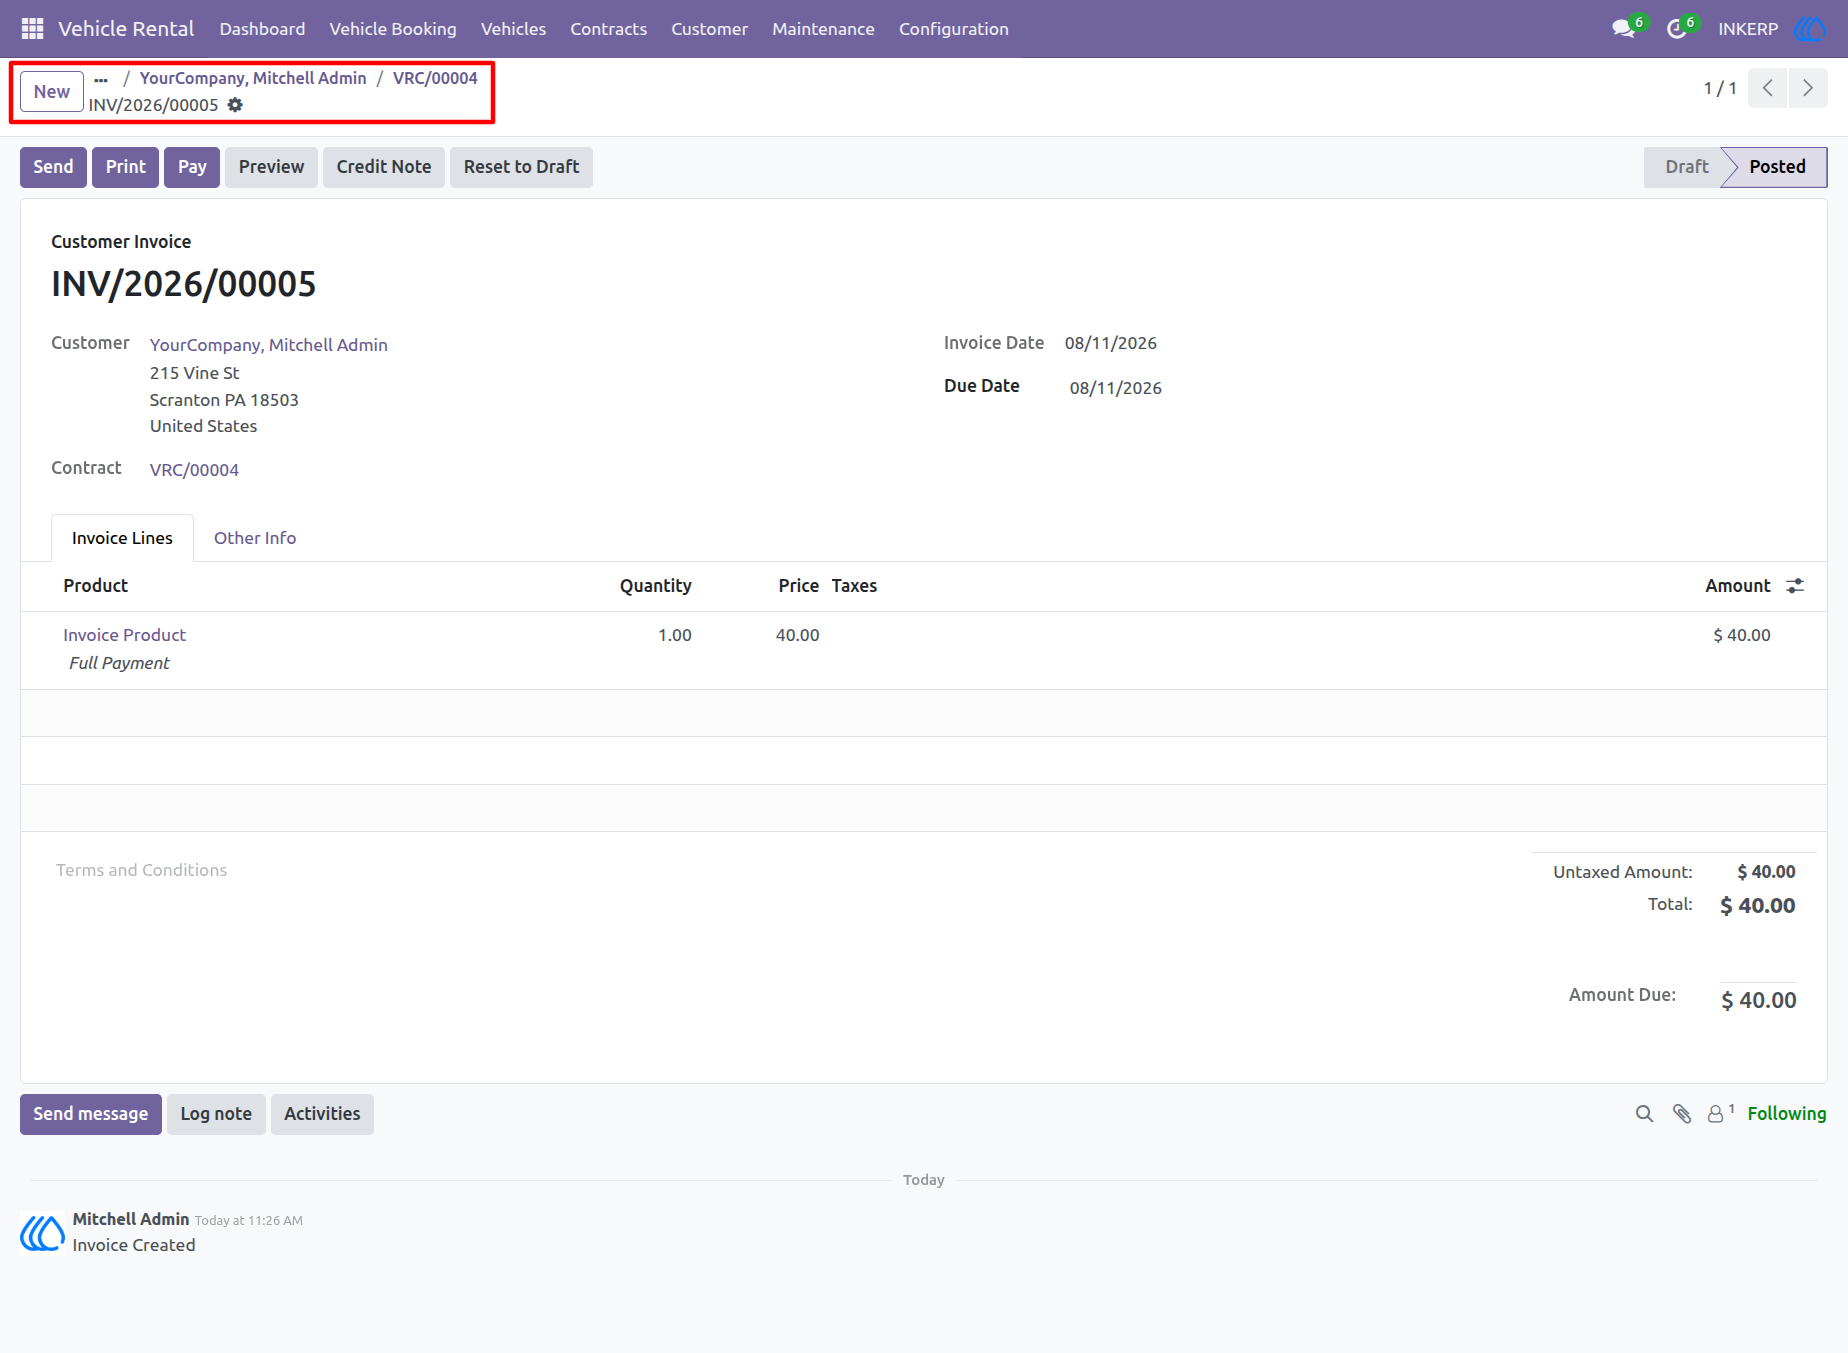Open the Vehicle Booking menu

click(393, 29)
